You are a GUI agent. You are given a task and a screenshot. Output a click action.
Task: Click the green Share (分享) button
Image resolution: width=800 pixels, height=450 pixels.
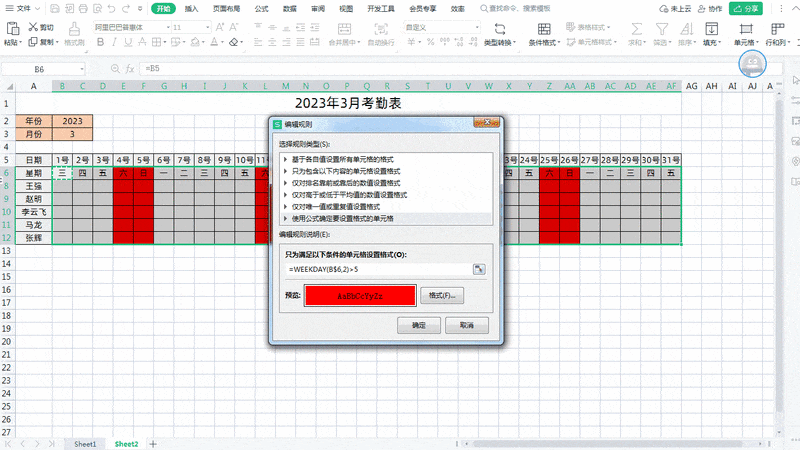746,9
